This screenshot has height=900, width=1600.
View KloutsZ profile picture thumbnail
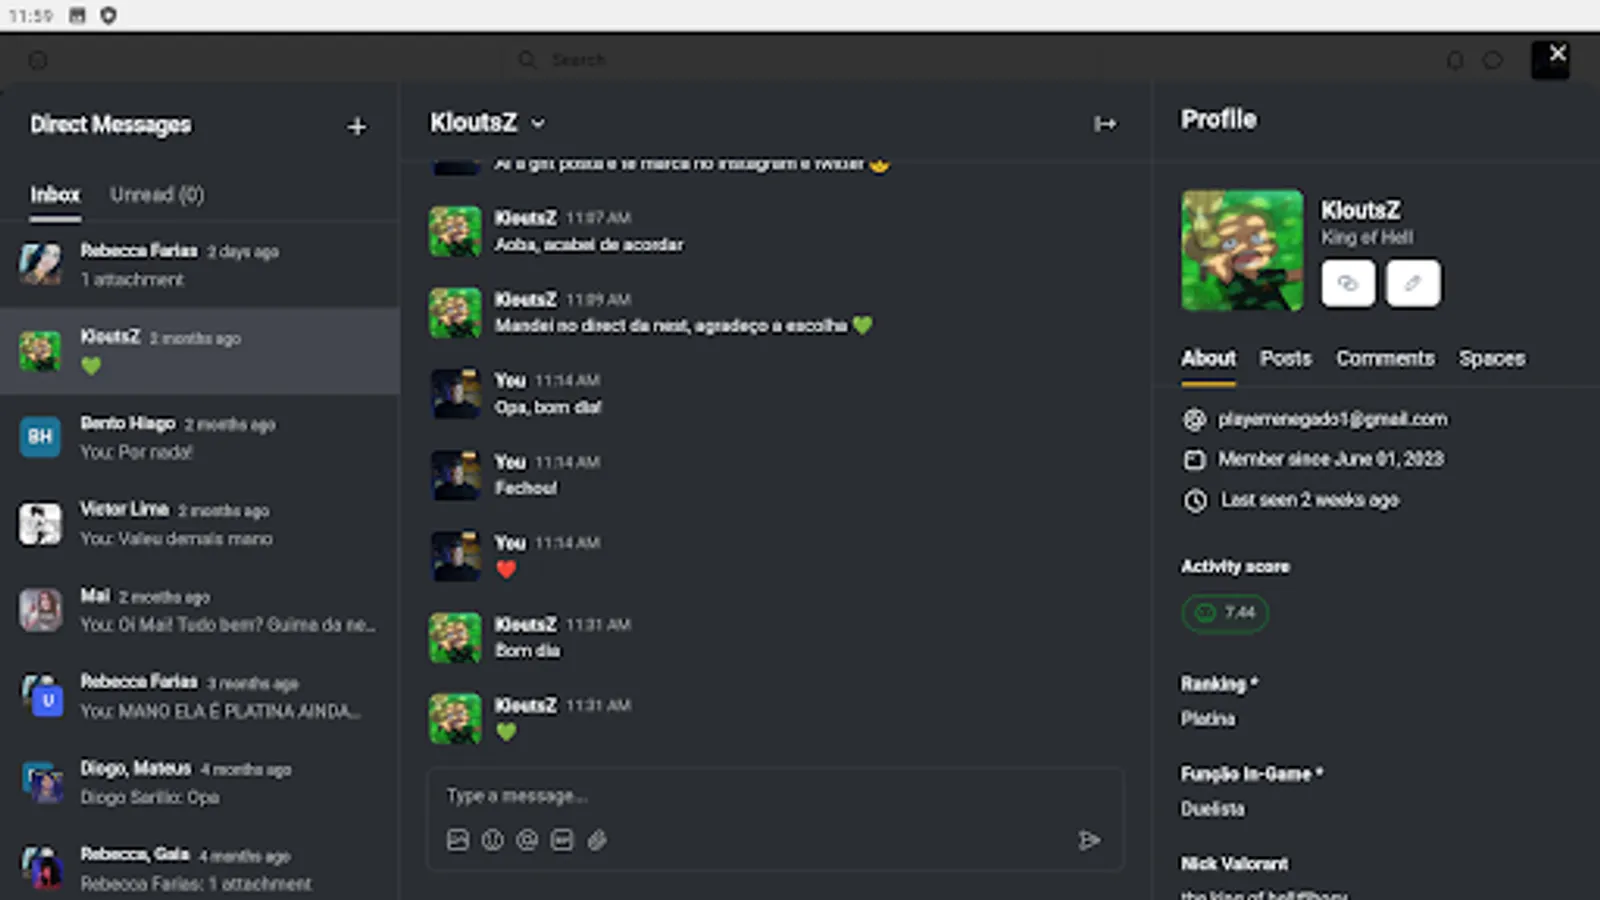pos(1242,250)
